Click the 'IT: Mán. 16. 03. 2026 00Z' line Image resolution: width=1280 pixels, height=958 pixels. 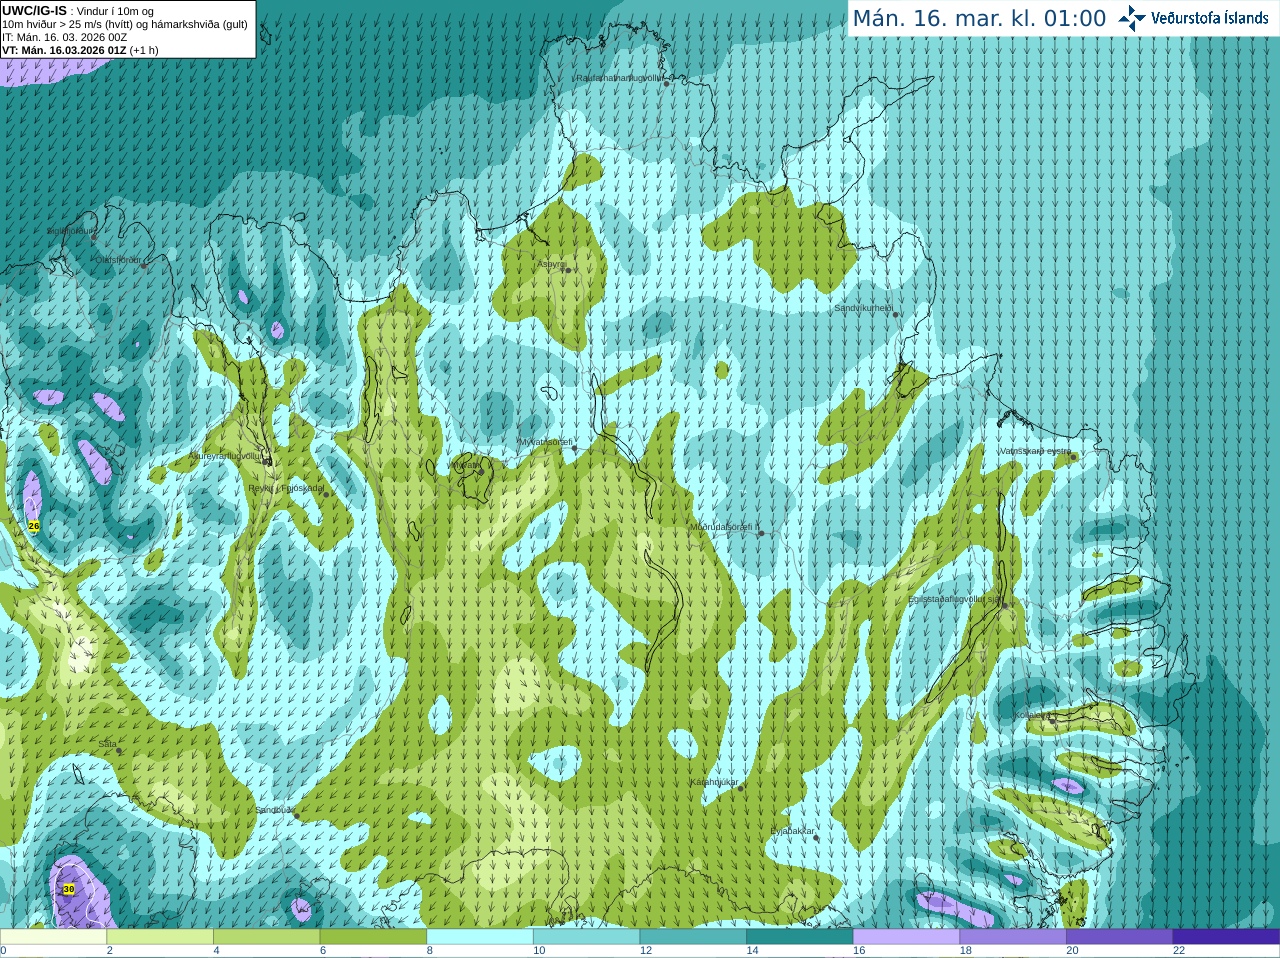point(65,37)
